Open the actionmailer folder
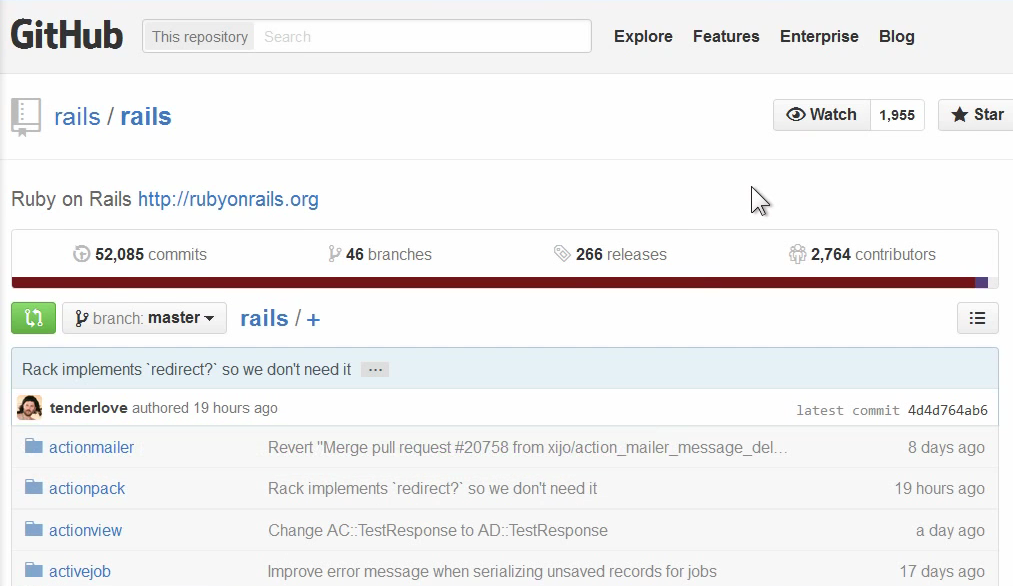1013x586 pixels. click(92, 447)
